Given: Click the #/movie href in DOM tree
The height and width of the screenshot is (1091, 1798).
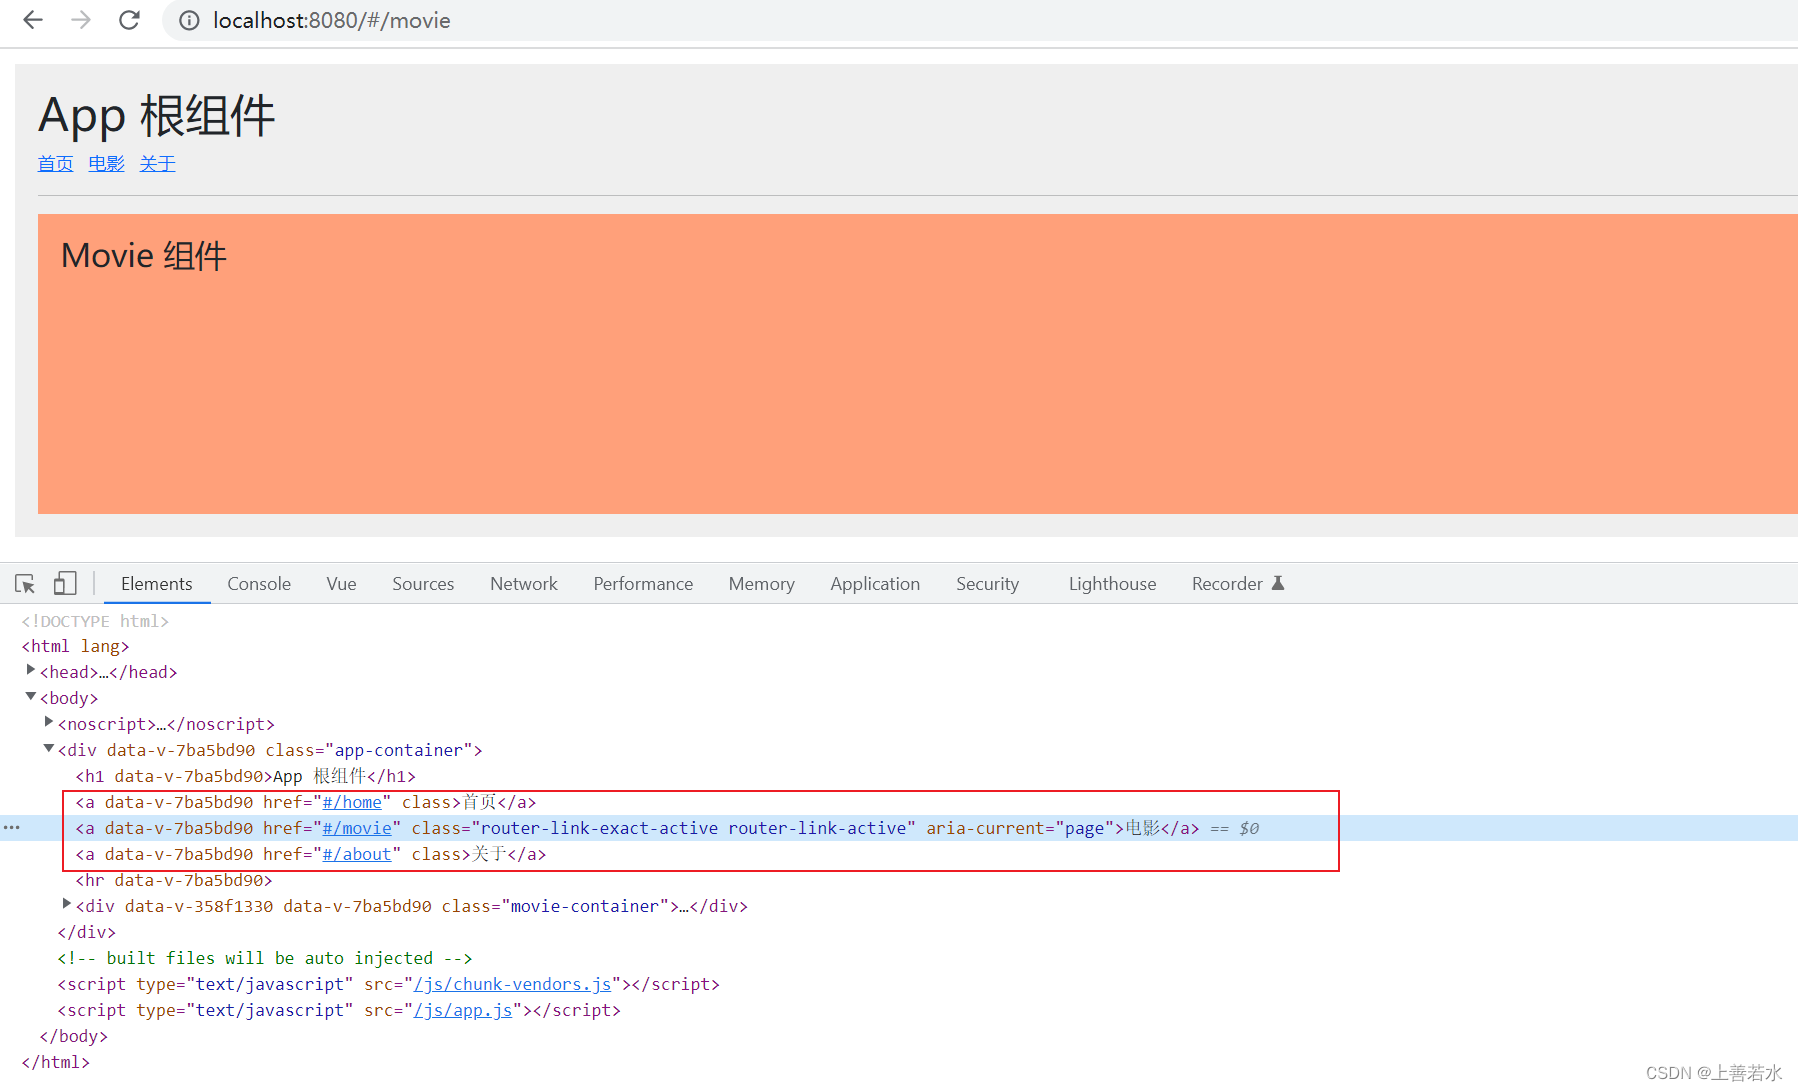Looking at the screenshot, I should [x=357, y=828].
